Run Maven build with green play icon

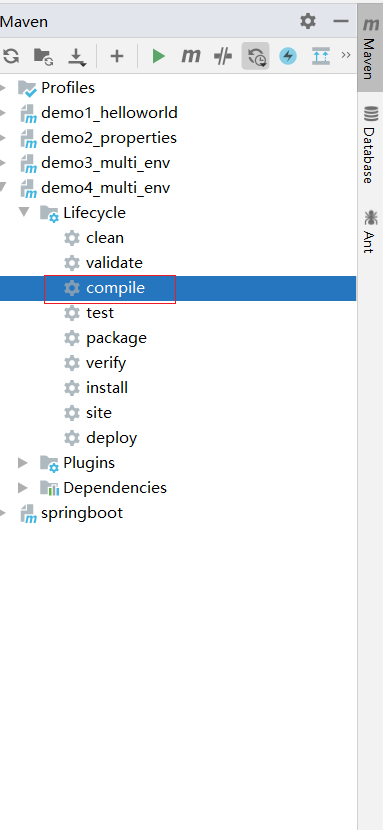tap(158, 56)
